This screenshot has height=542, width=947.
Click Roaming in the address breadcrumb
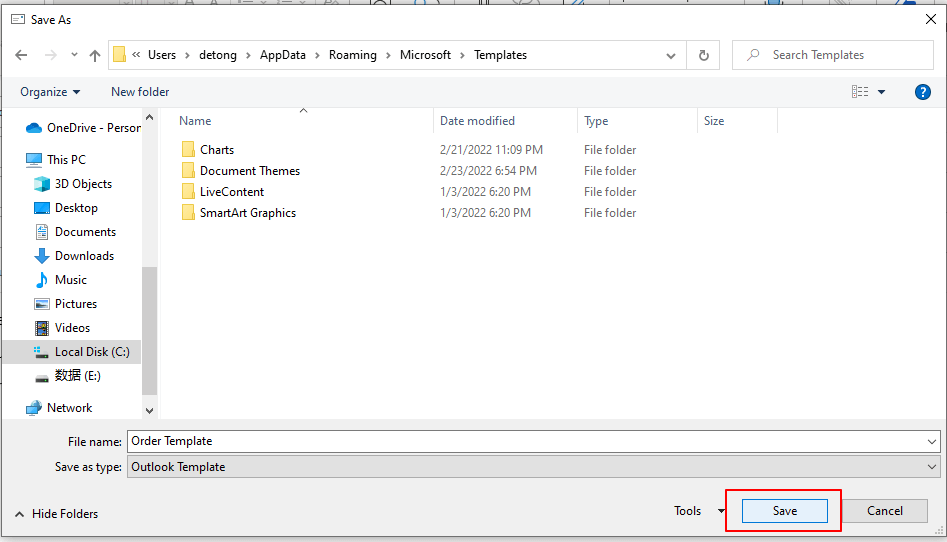353,55
